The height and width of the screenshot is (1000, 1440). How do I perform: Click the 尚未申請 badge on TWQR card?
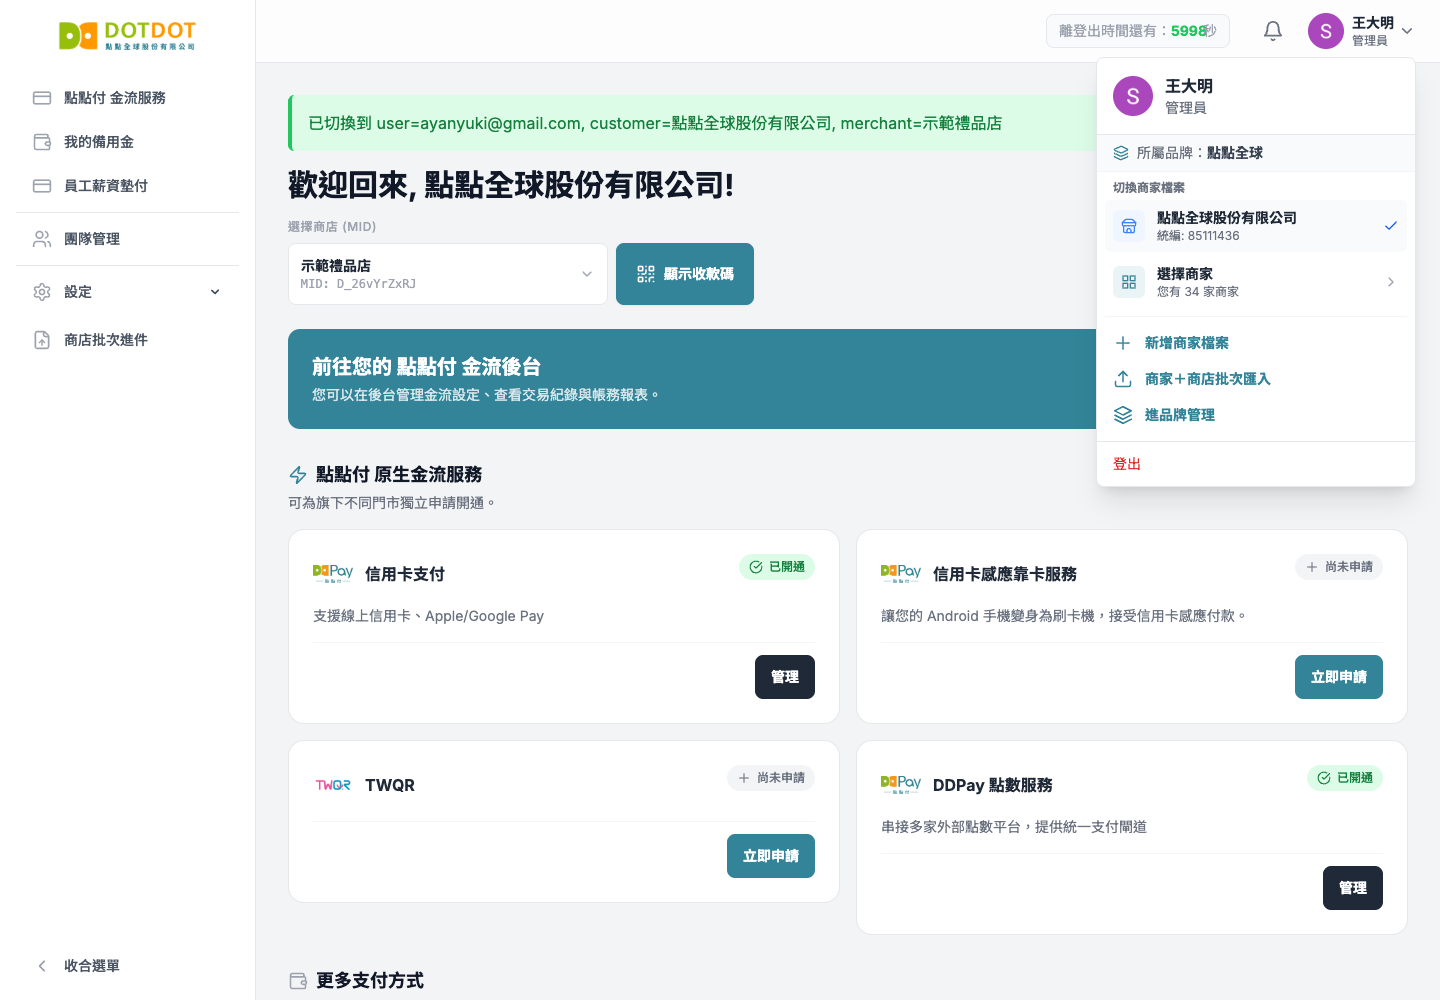click(x=771, y=778)
